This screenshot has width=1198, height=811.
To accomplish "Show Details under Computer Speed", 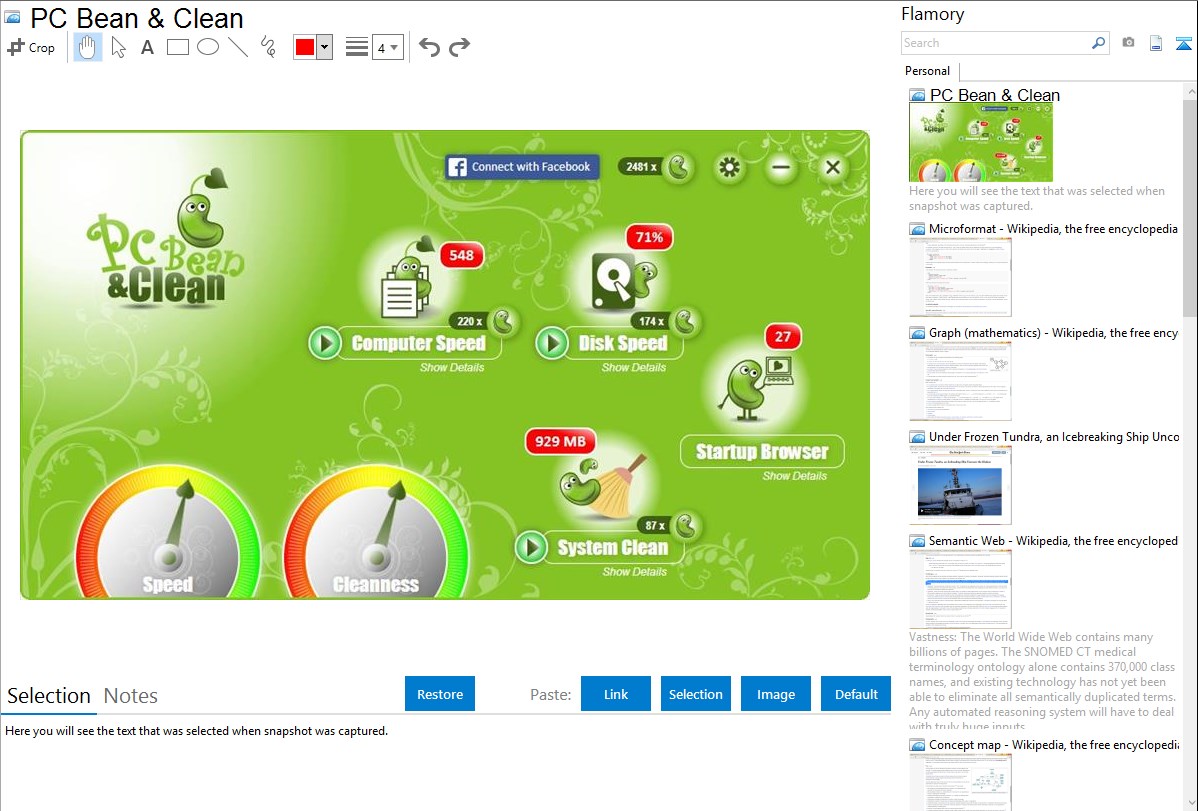I will (452, 368).
